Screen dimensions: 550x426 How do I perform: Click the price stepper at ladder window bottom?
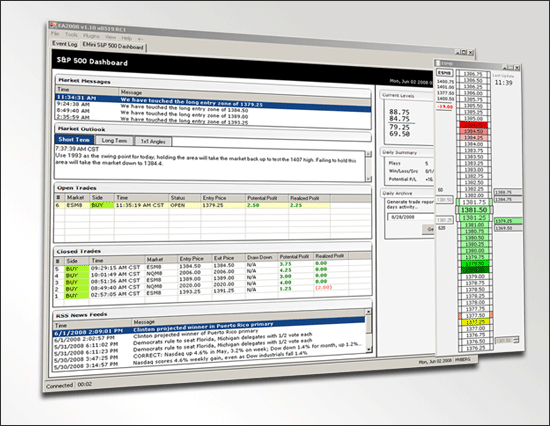pyautogui.click(x=507, y=340)
